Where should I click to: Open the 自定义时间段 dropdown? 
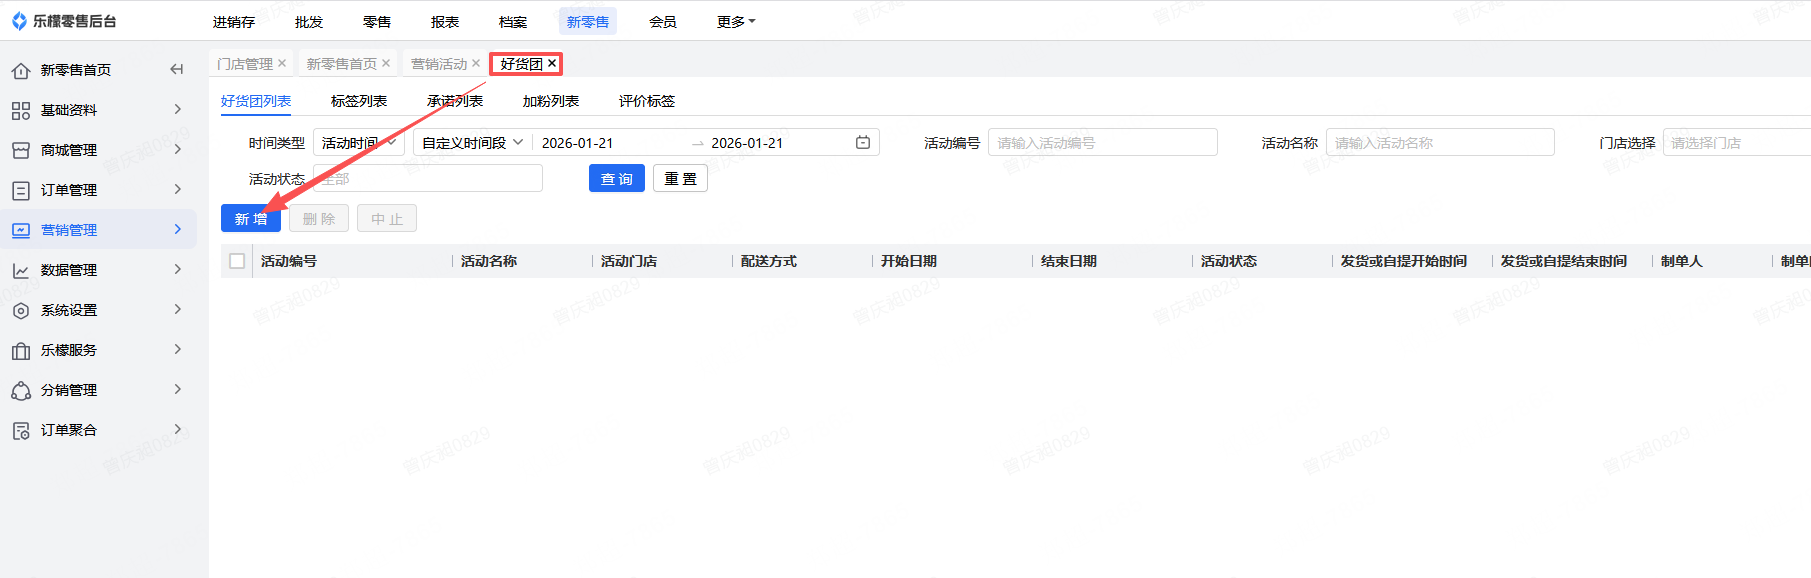click(473, 143)
